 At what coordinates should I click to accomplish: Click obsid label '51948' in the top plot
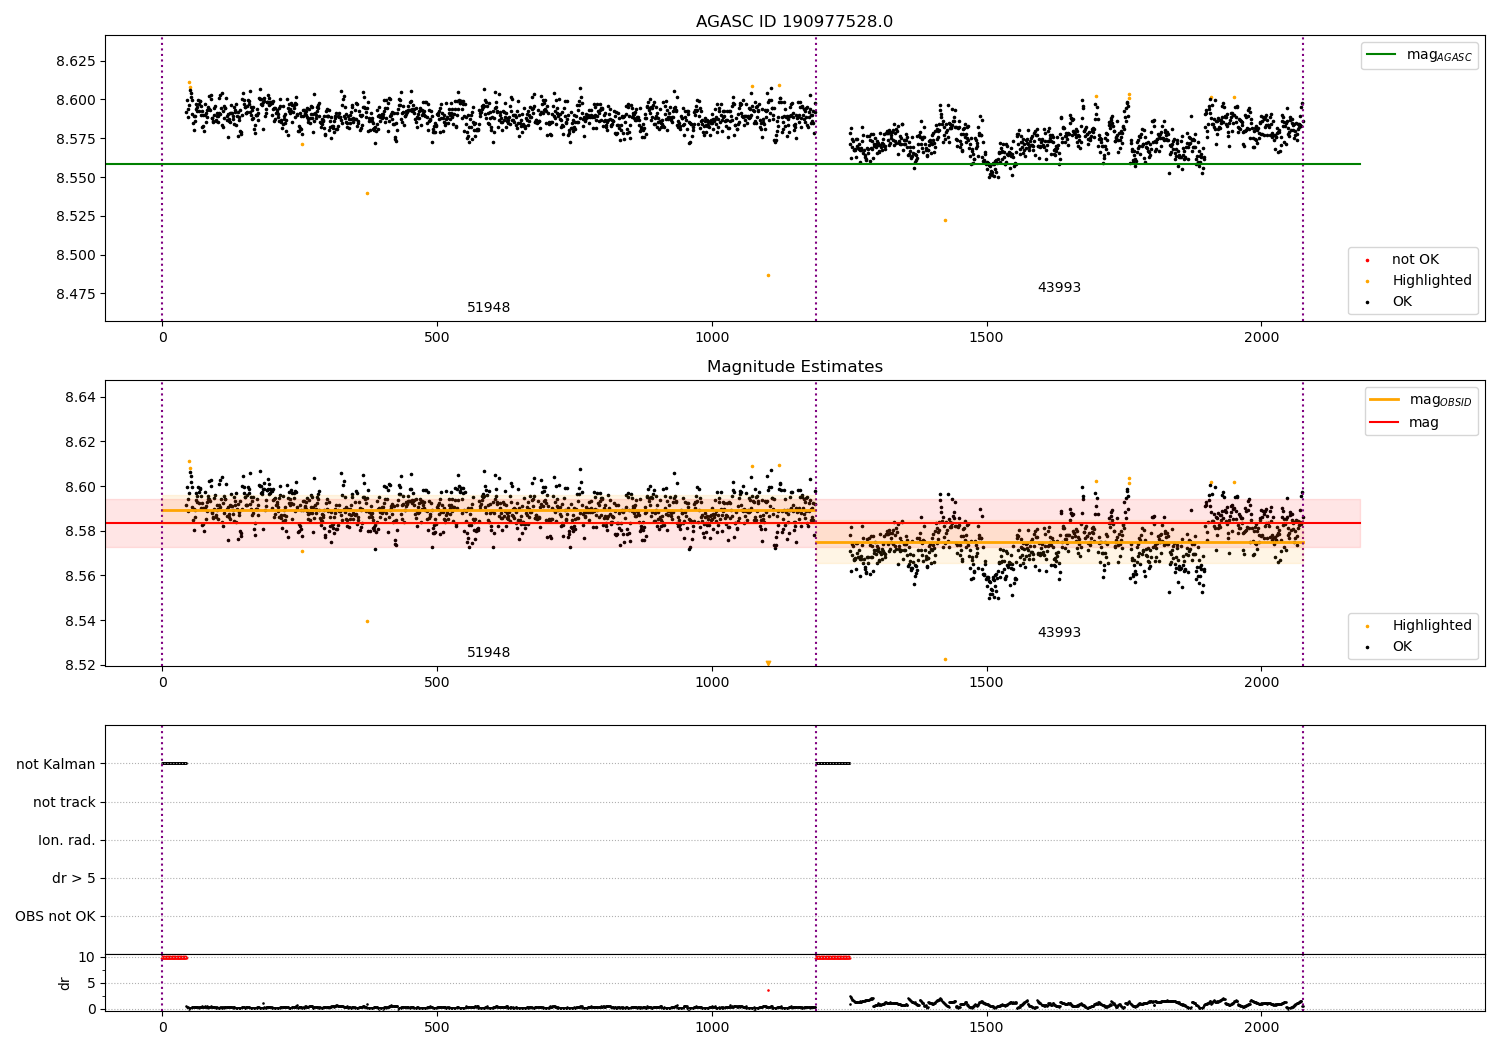488,308
